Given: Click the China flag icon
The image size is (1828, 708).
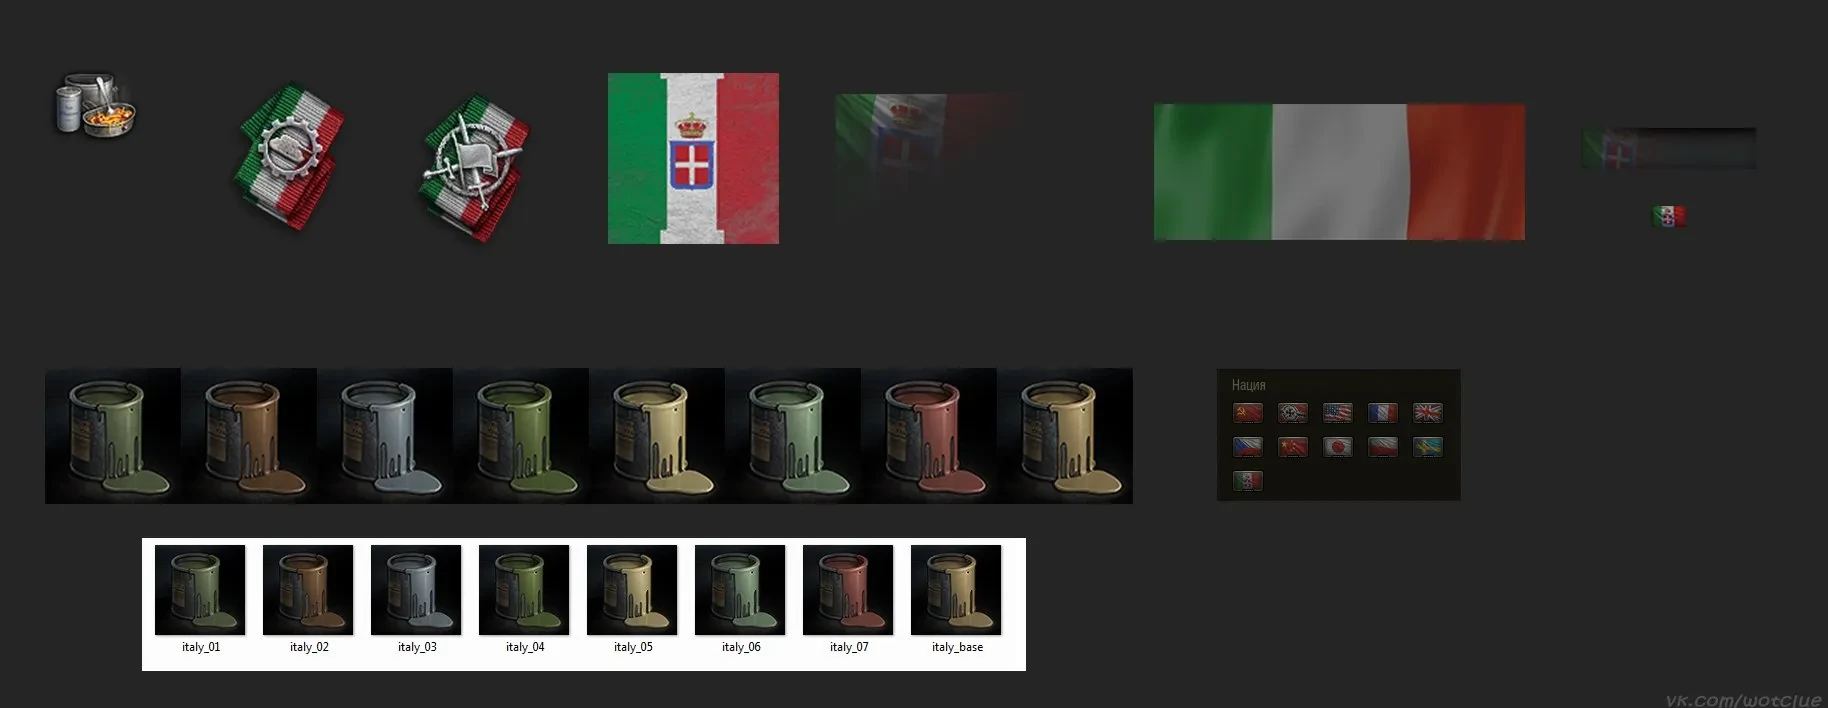Looking at the screenshot, I should (x=1292, y=447).
